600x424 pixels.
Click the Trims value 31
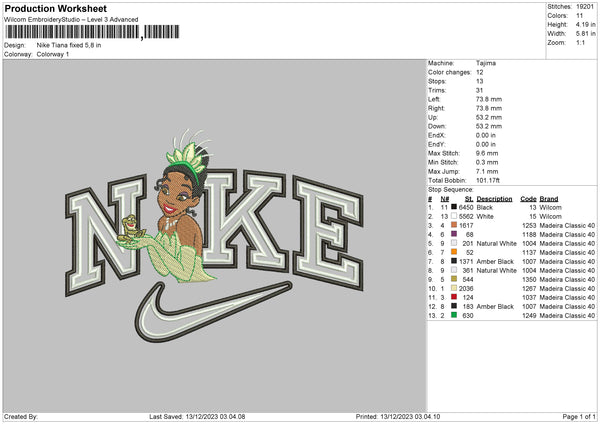tap(479, 90)
